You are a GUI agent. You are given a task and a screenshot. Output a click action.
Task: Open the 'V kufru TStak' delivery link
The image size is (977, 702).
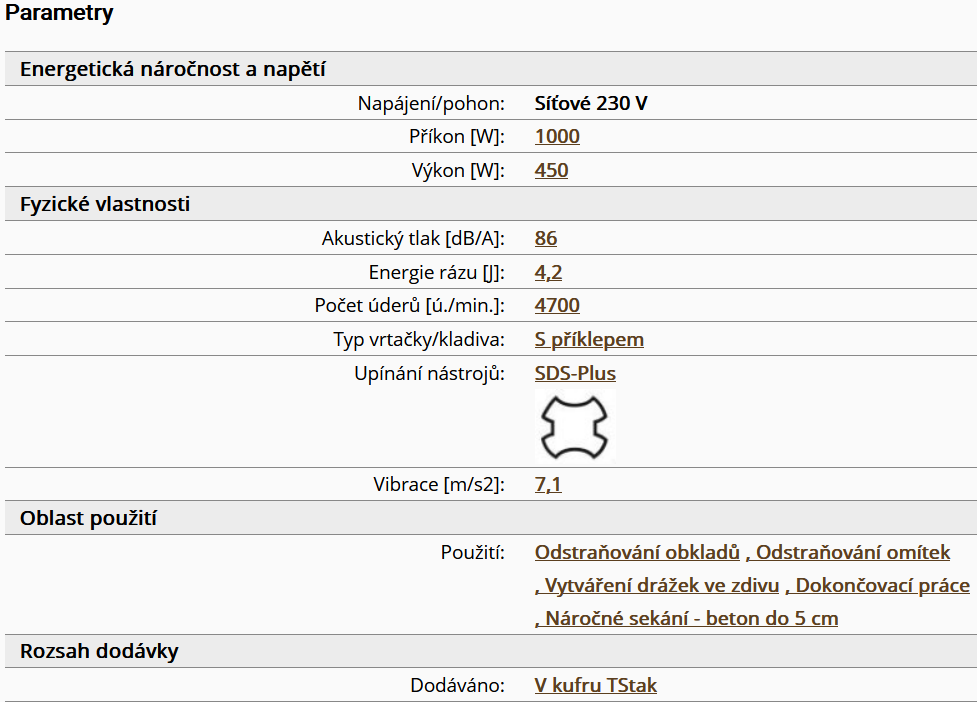[596, 686]
